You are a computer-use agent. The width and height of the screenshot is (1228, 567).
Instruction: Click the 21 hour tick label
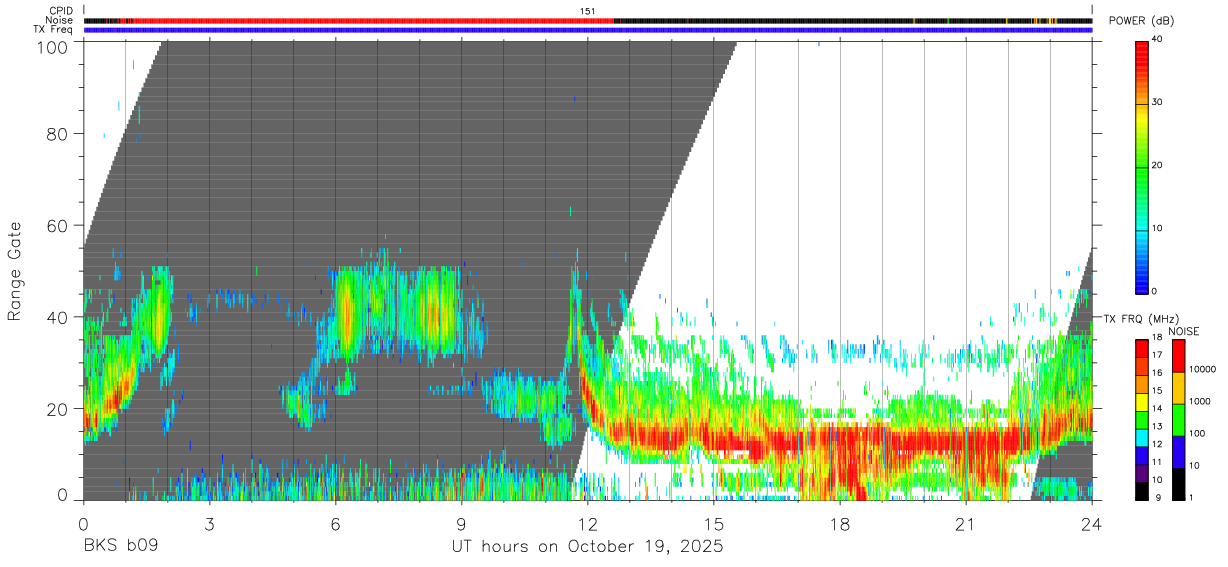[965, 524]
